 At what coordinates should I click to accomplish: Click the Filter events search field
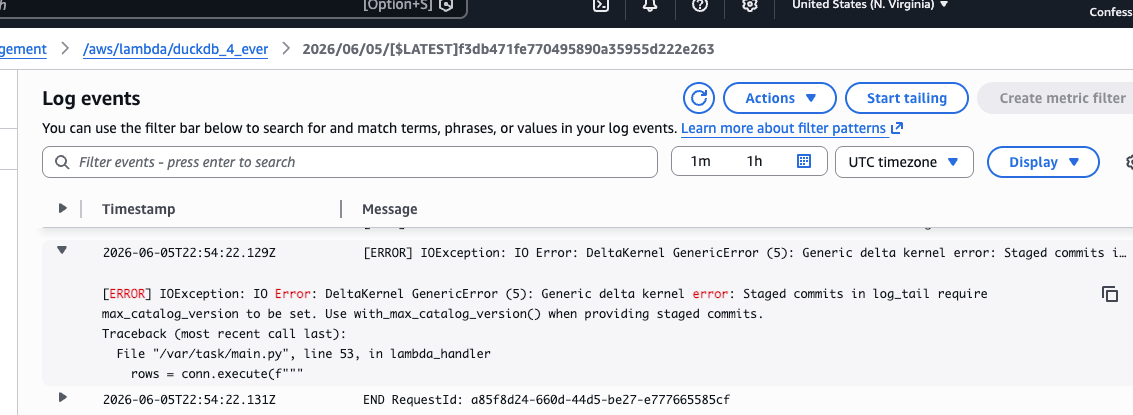[350, 162]
